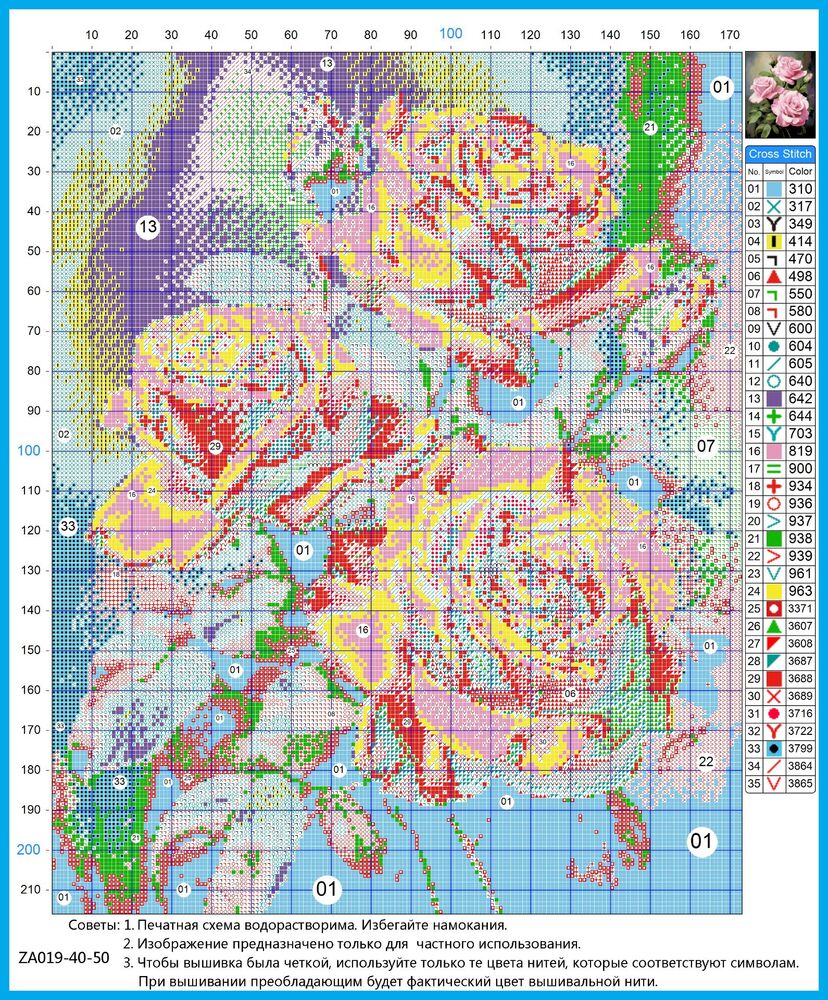Viewport: 828px width, 1000px height.
Task: Select the red cross symbol for color 934
Action: 773,486
